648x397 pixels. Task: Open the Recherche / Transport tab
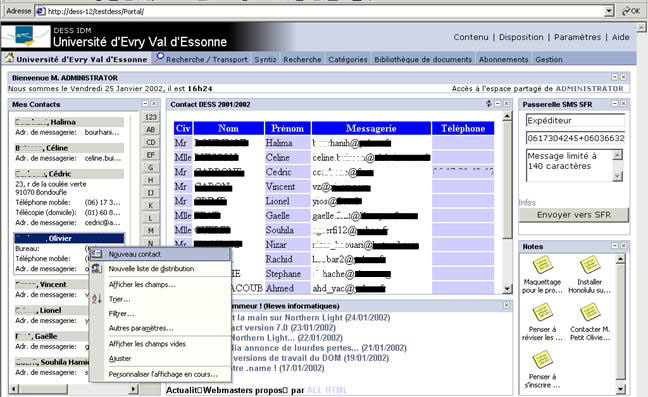[207, 59]
